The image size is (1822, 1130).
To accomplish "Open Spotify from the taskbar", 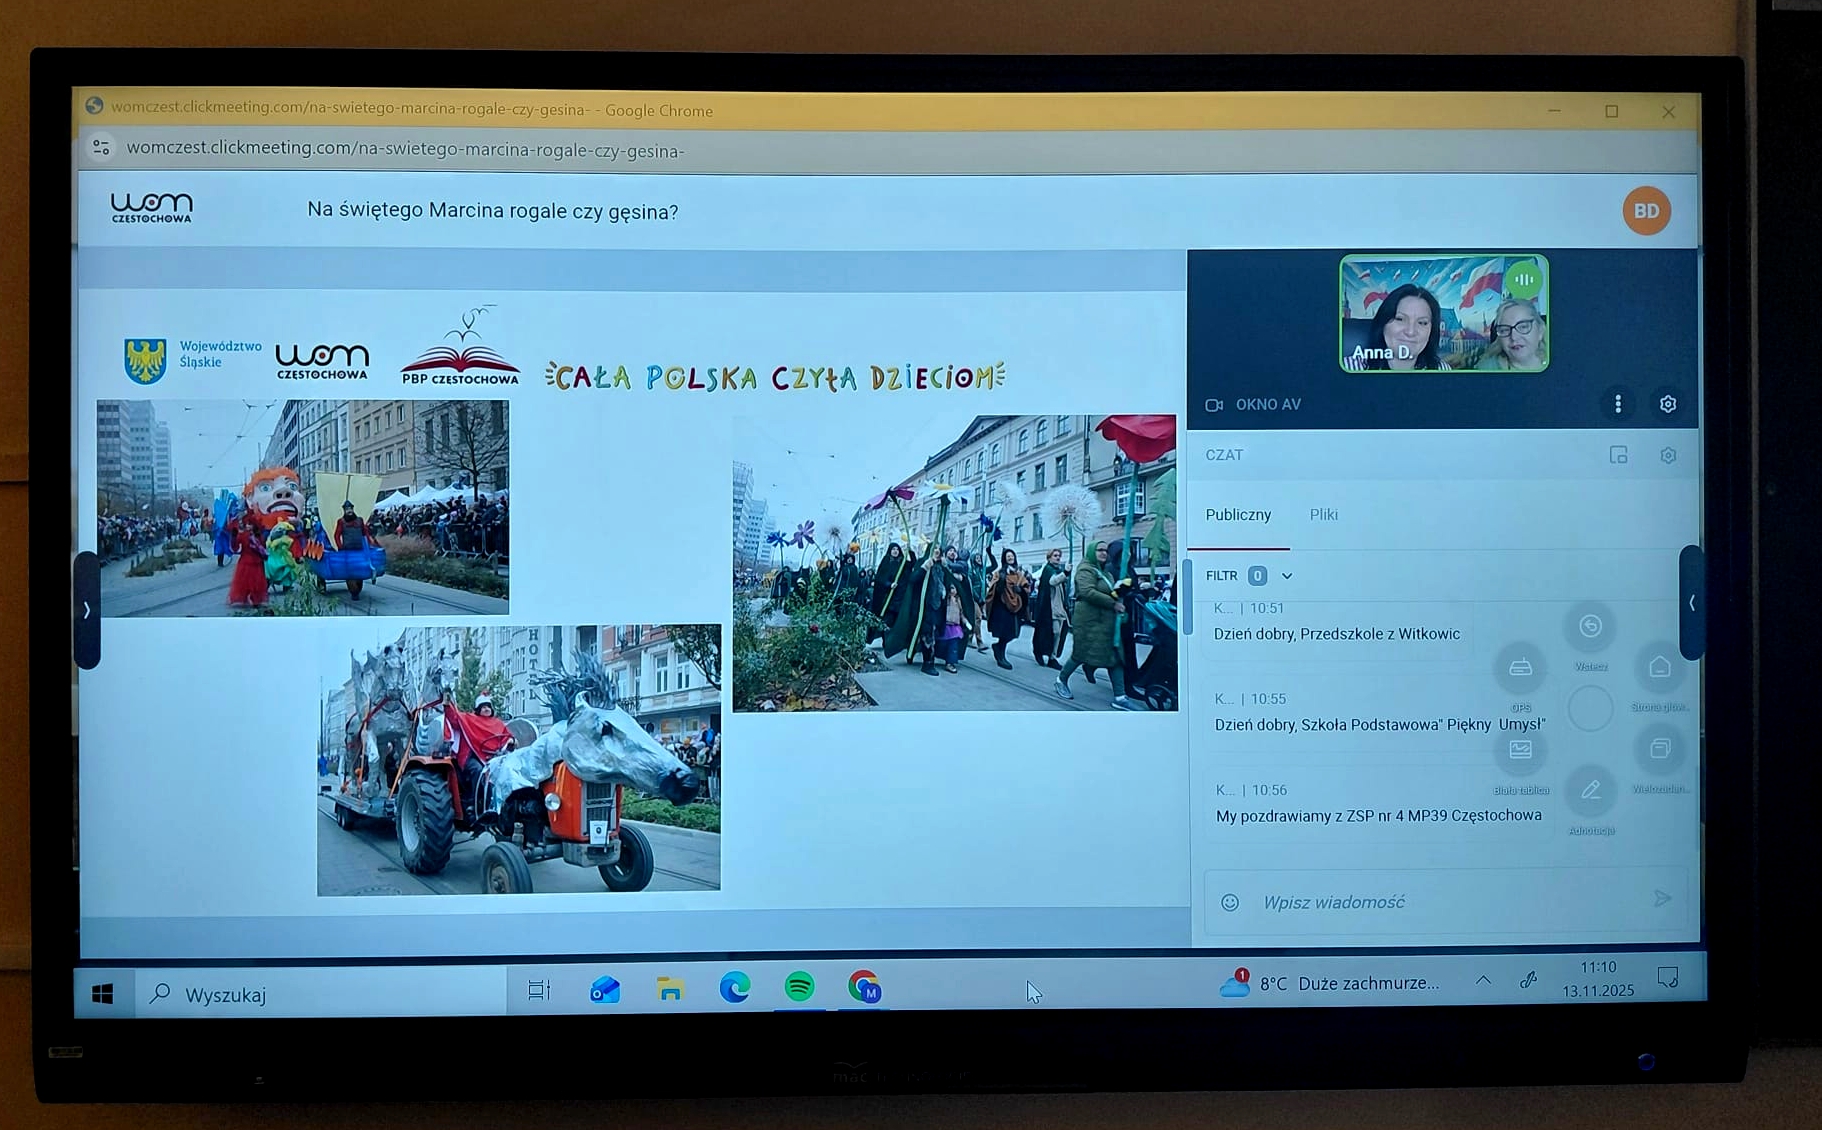I will click(799, 988).
